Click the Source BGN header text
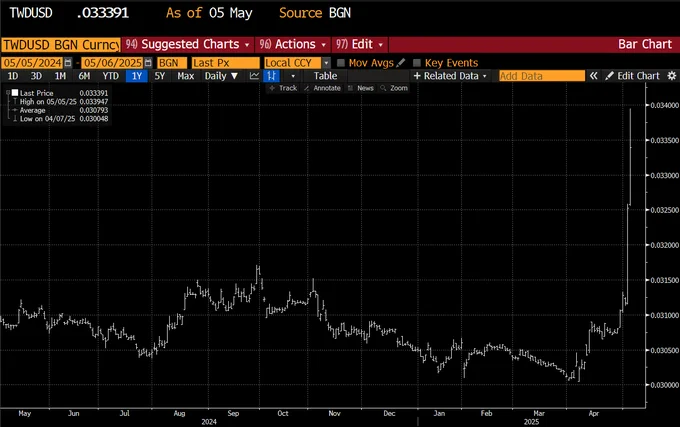The width and height of the screenshot is (680, 427). pos(315,13)
